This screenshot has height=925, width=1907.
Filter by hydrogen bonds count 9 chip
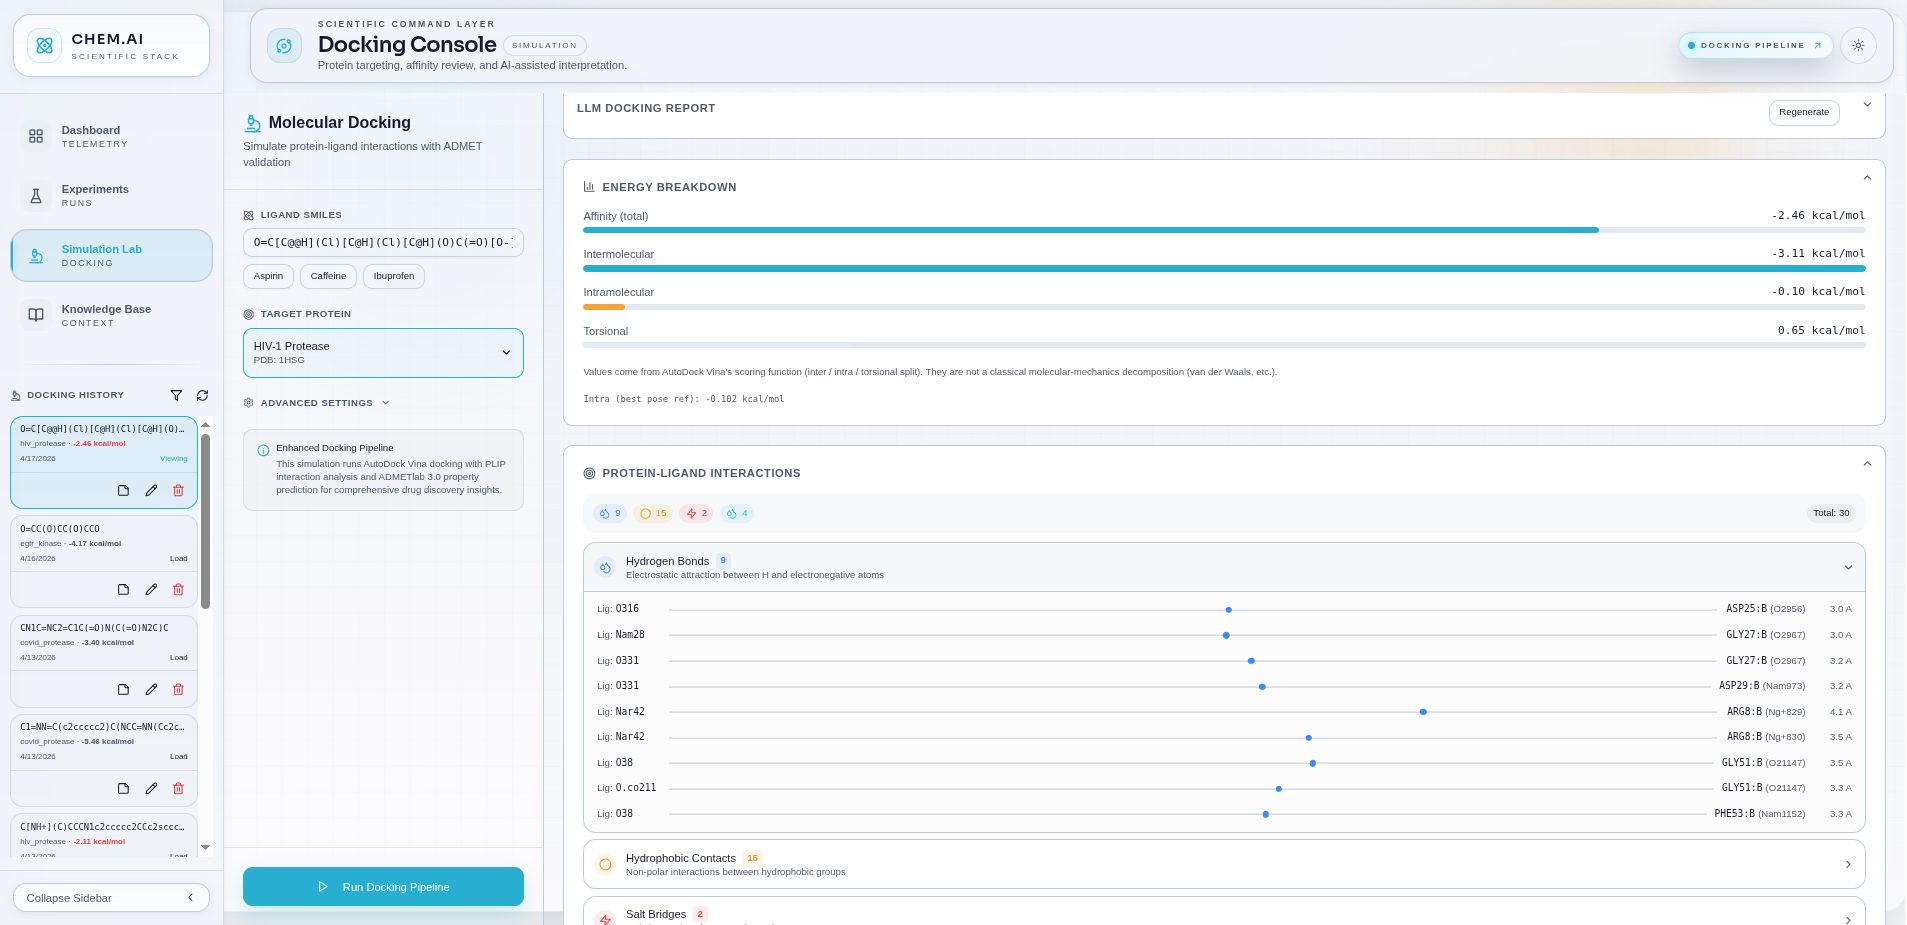(x=610, y=513)
